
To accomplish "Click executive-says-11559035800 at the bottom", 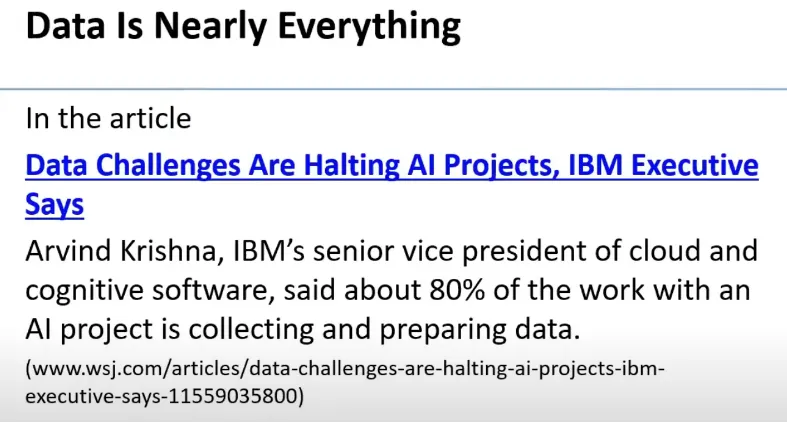I will pyautogui.click(x=165, y=396).
